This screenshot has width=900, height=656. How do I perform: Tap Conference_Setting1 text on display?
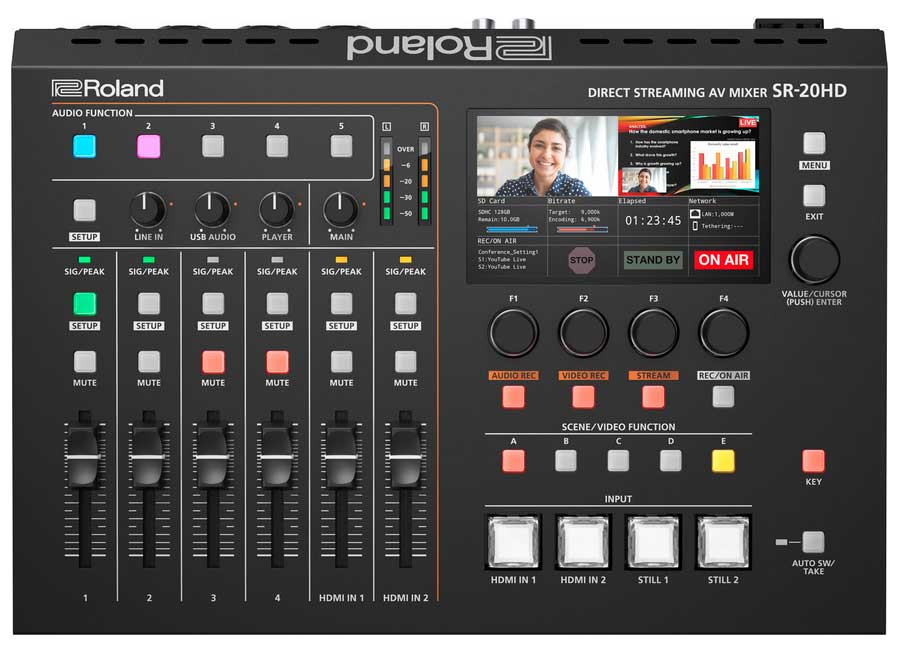pyautogui.click(x=509, y=252)
